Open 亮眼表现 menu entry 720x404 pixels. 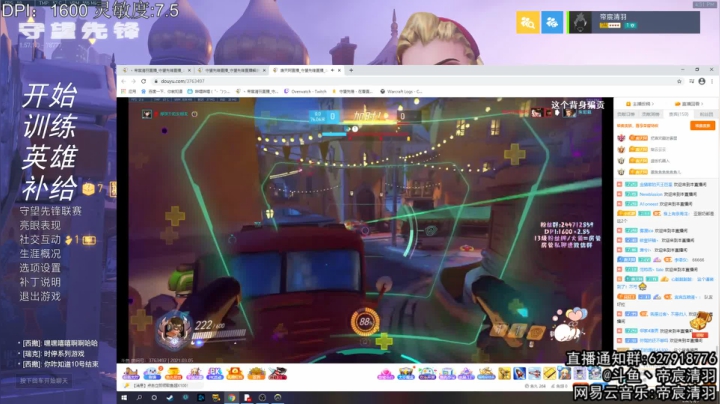(x=40, y=225)
